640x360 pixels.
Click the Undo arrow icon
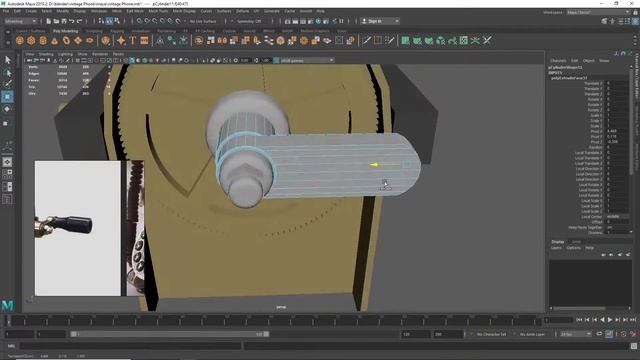pyautogui.click(x=72, y=21)
